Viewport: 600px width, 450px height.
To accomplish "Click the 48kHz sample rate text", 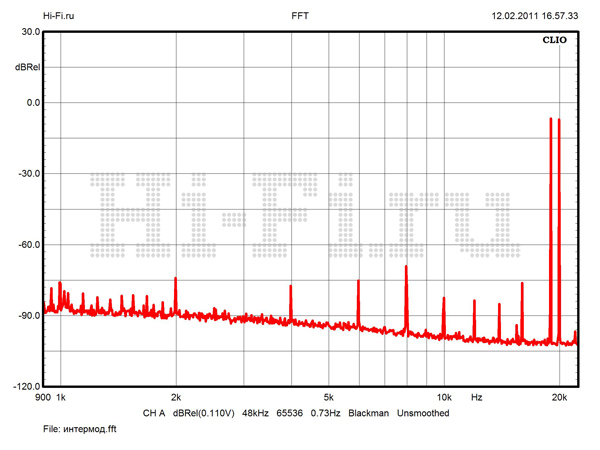I will 256,413.
